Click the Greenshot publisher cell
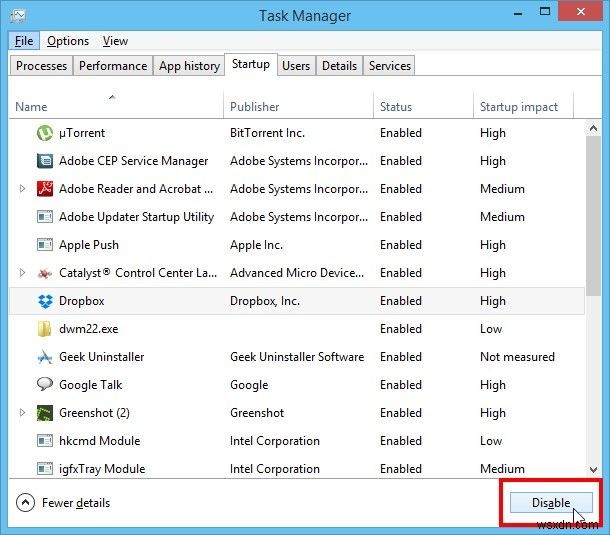Image resolution: width=610 pixels, height=535 pixels. pos(257,413)
